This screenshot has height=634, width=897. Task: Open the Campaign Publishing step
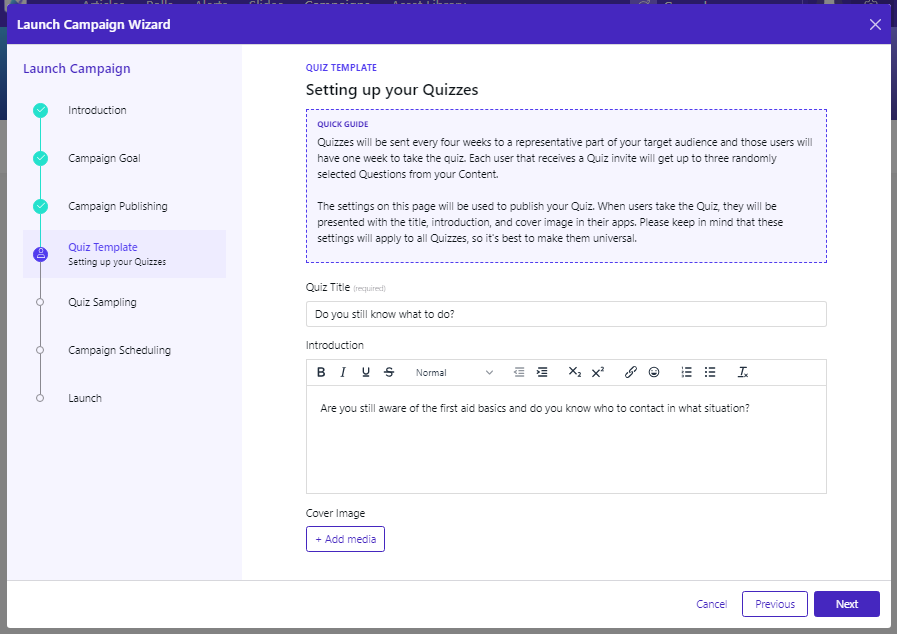[118, 206]
